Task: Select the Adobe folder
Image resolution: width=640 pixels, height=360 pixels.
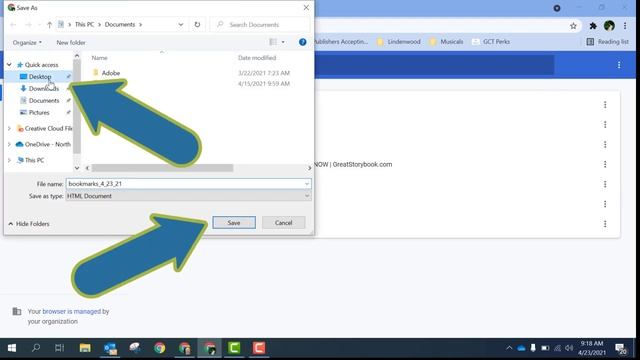Action: (111, 73)
